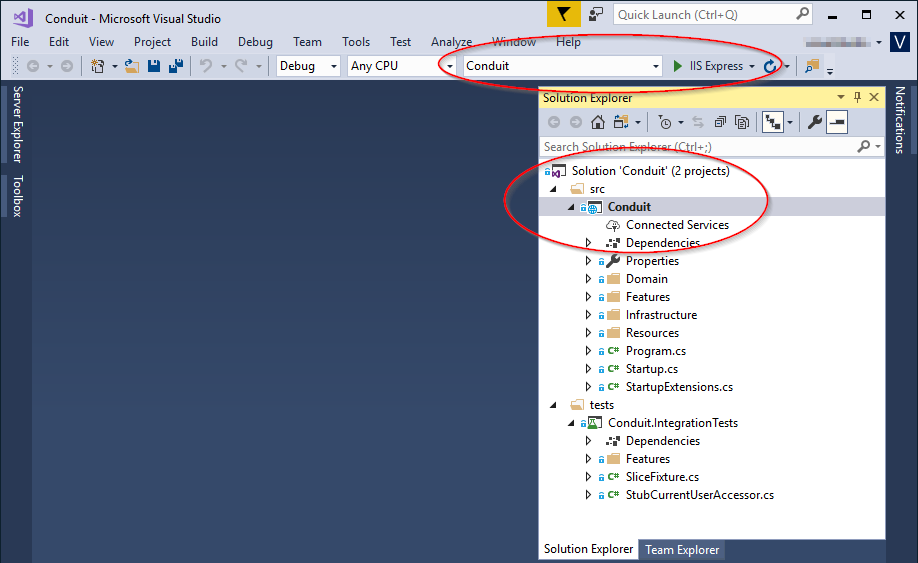Click the Navigate Backward toolbar icon

[x=33, y=66]
